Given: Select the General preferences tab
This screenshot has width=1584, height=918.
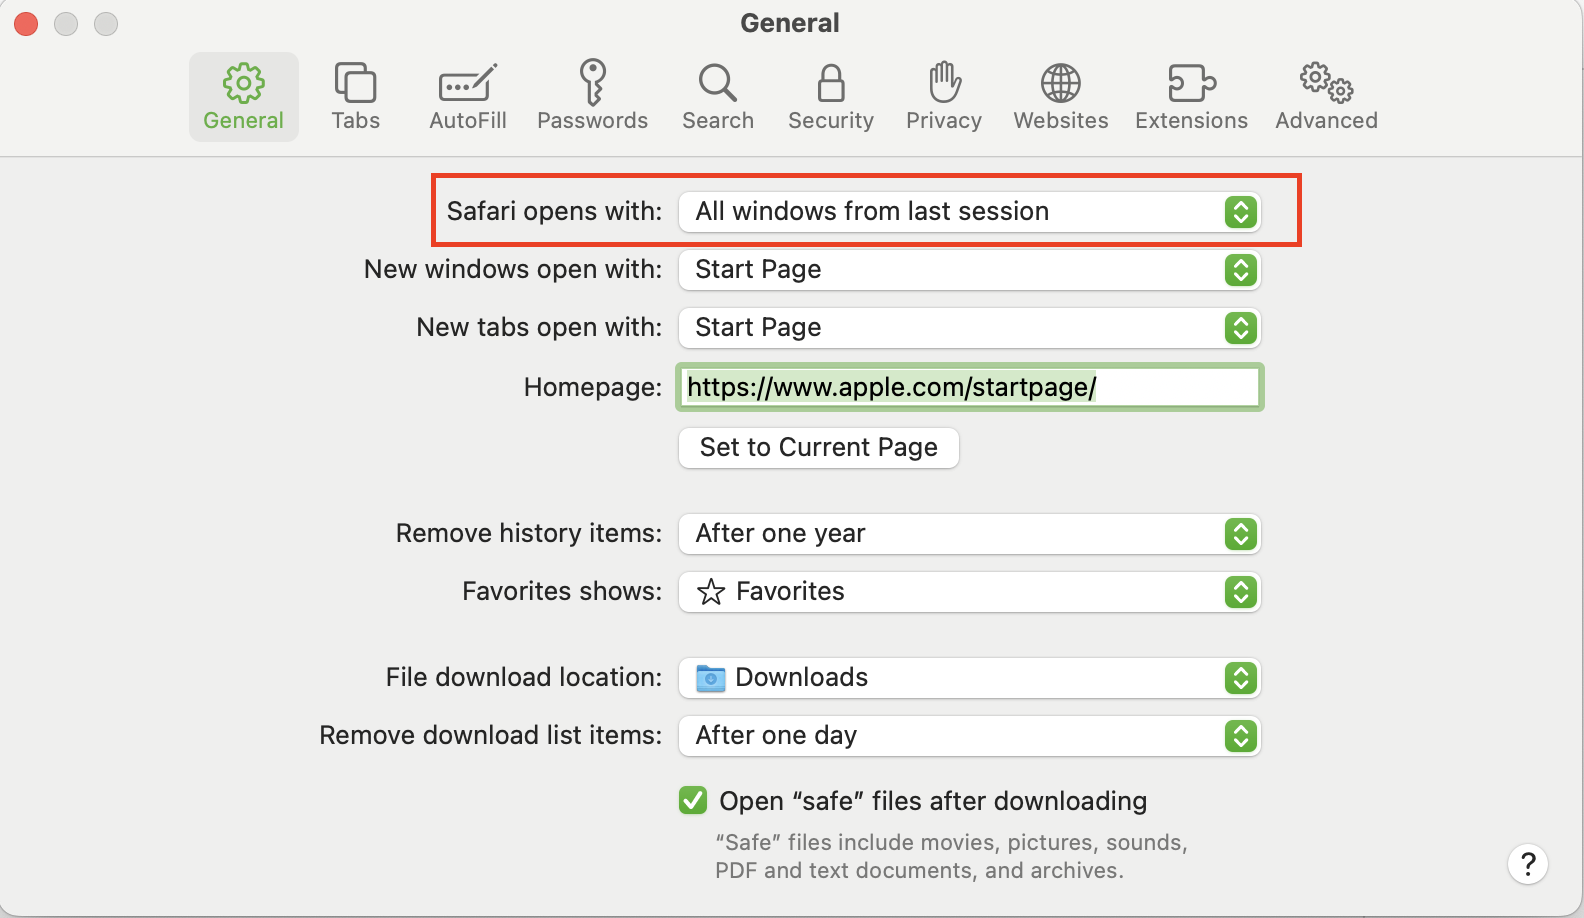Looking at the screenshot, I should point(243,97).
